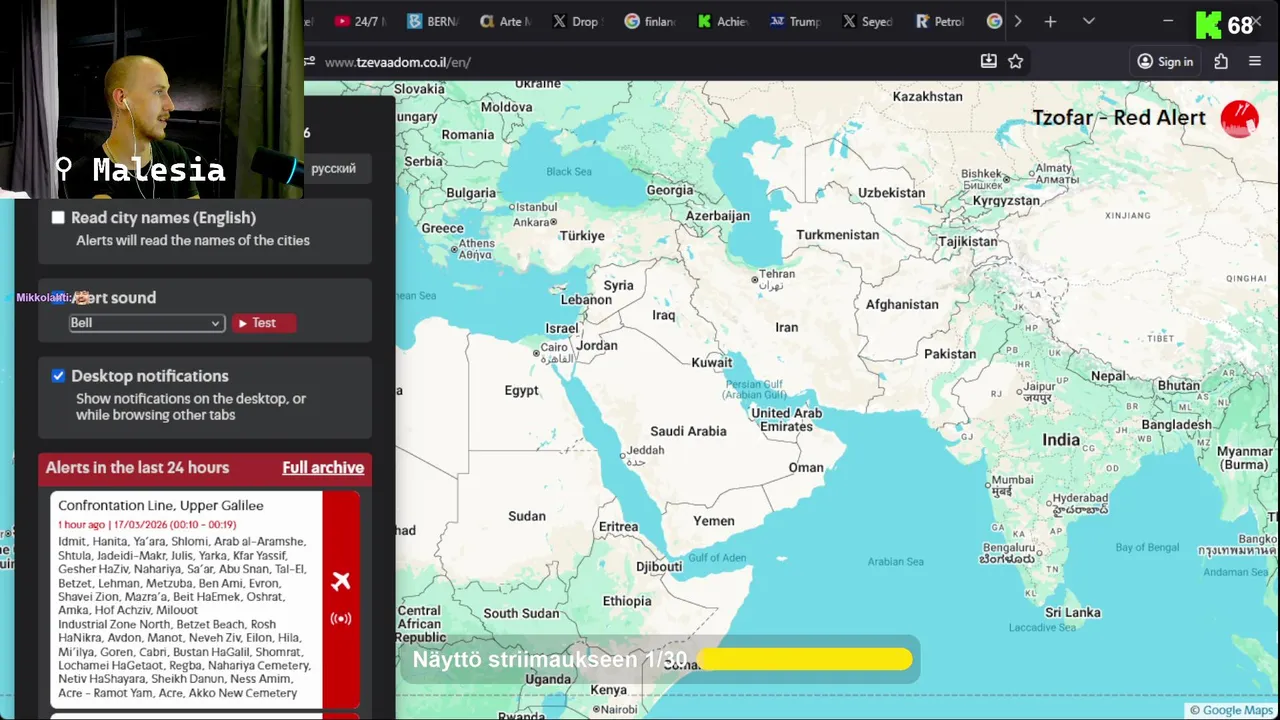Viewport: 1280px width, 720px height.
Task: Click the Alerts in the last 24 hours heading
Action: click(x=137, y=468)
